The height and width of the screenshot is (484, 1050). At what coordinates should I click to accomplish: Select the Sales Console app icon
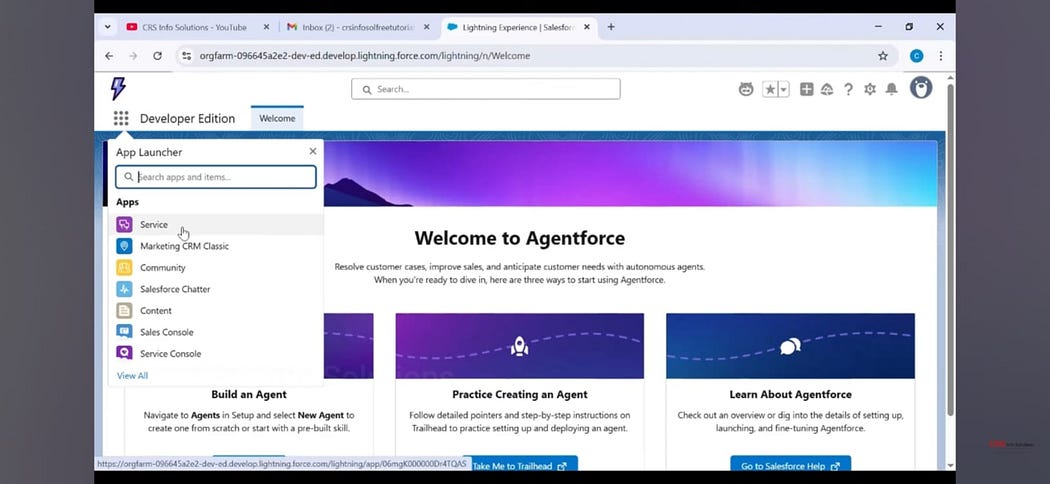[125, 331]
